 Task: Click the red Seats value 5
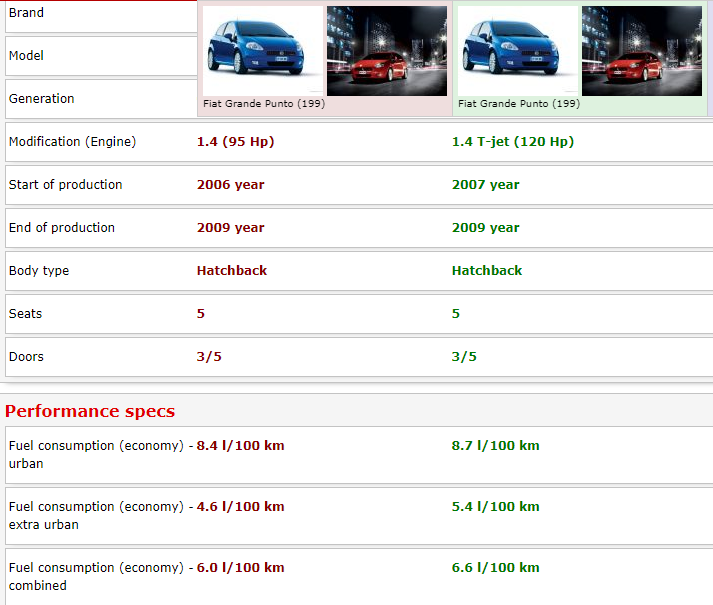click(x=201, y=313)
